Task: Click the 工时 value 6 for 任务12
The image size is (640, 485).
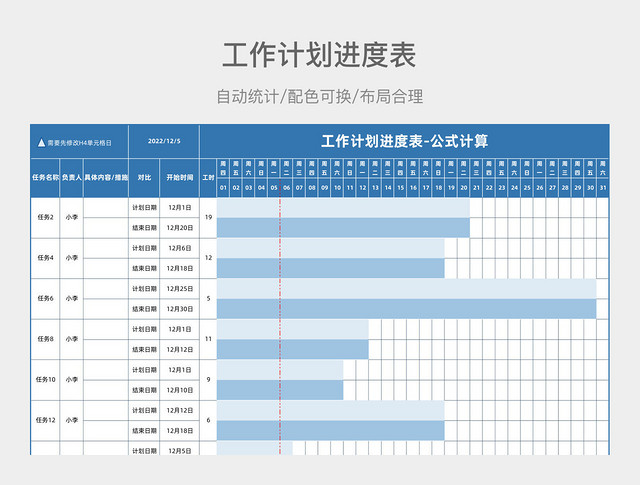Action: pos(208,420)
